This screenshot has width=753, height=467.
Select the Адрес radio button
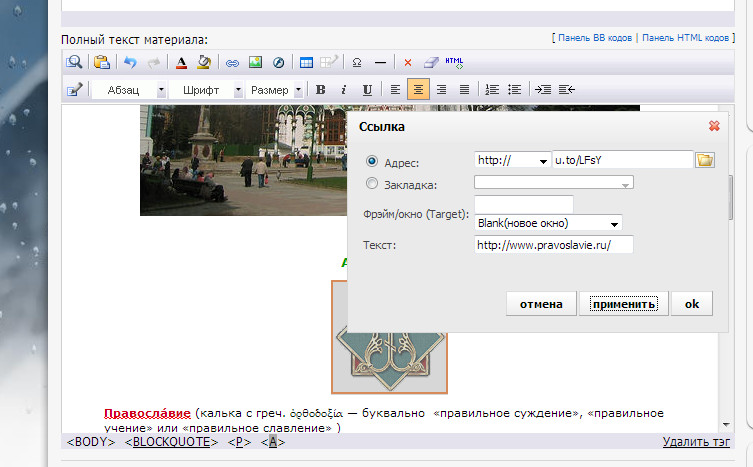(373, 161)
